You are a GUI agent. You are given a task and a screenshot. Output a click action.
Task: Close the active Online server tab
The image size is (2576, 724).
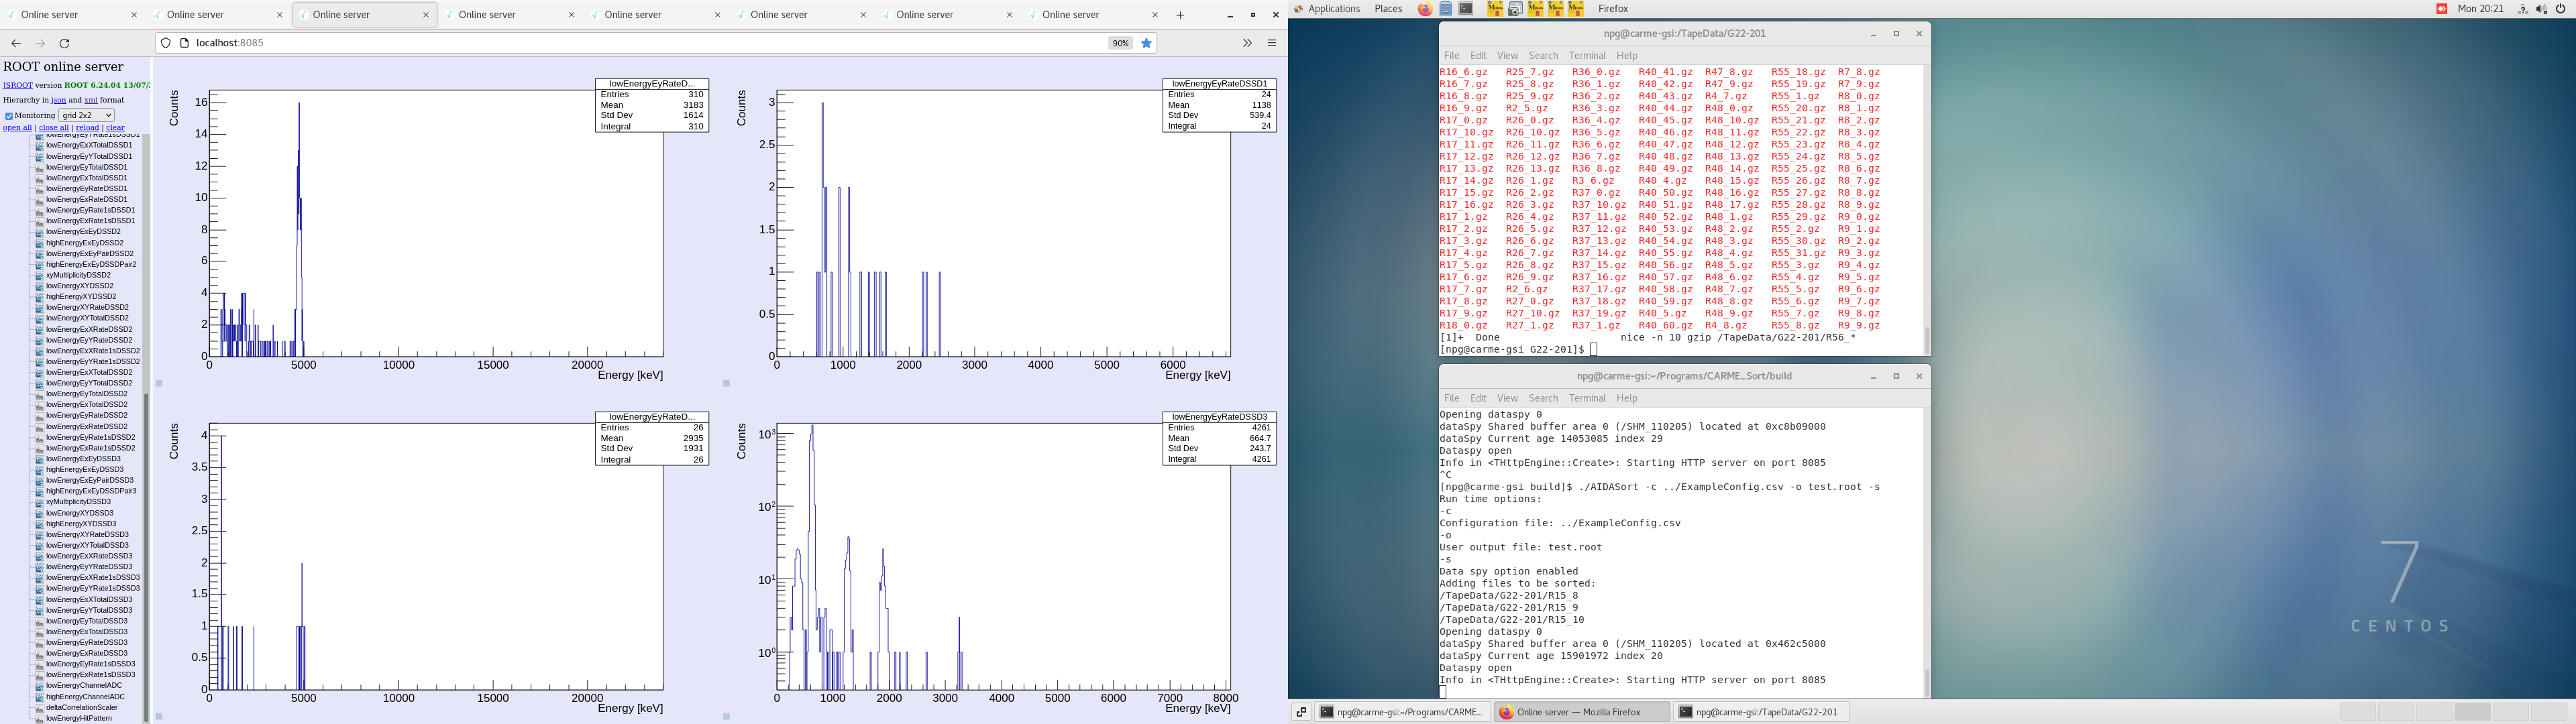(426, 15)
